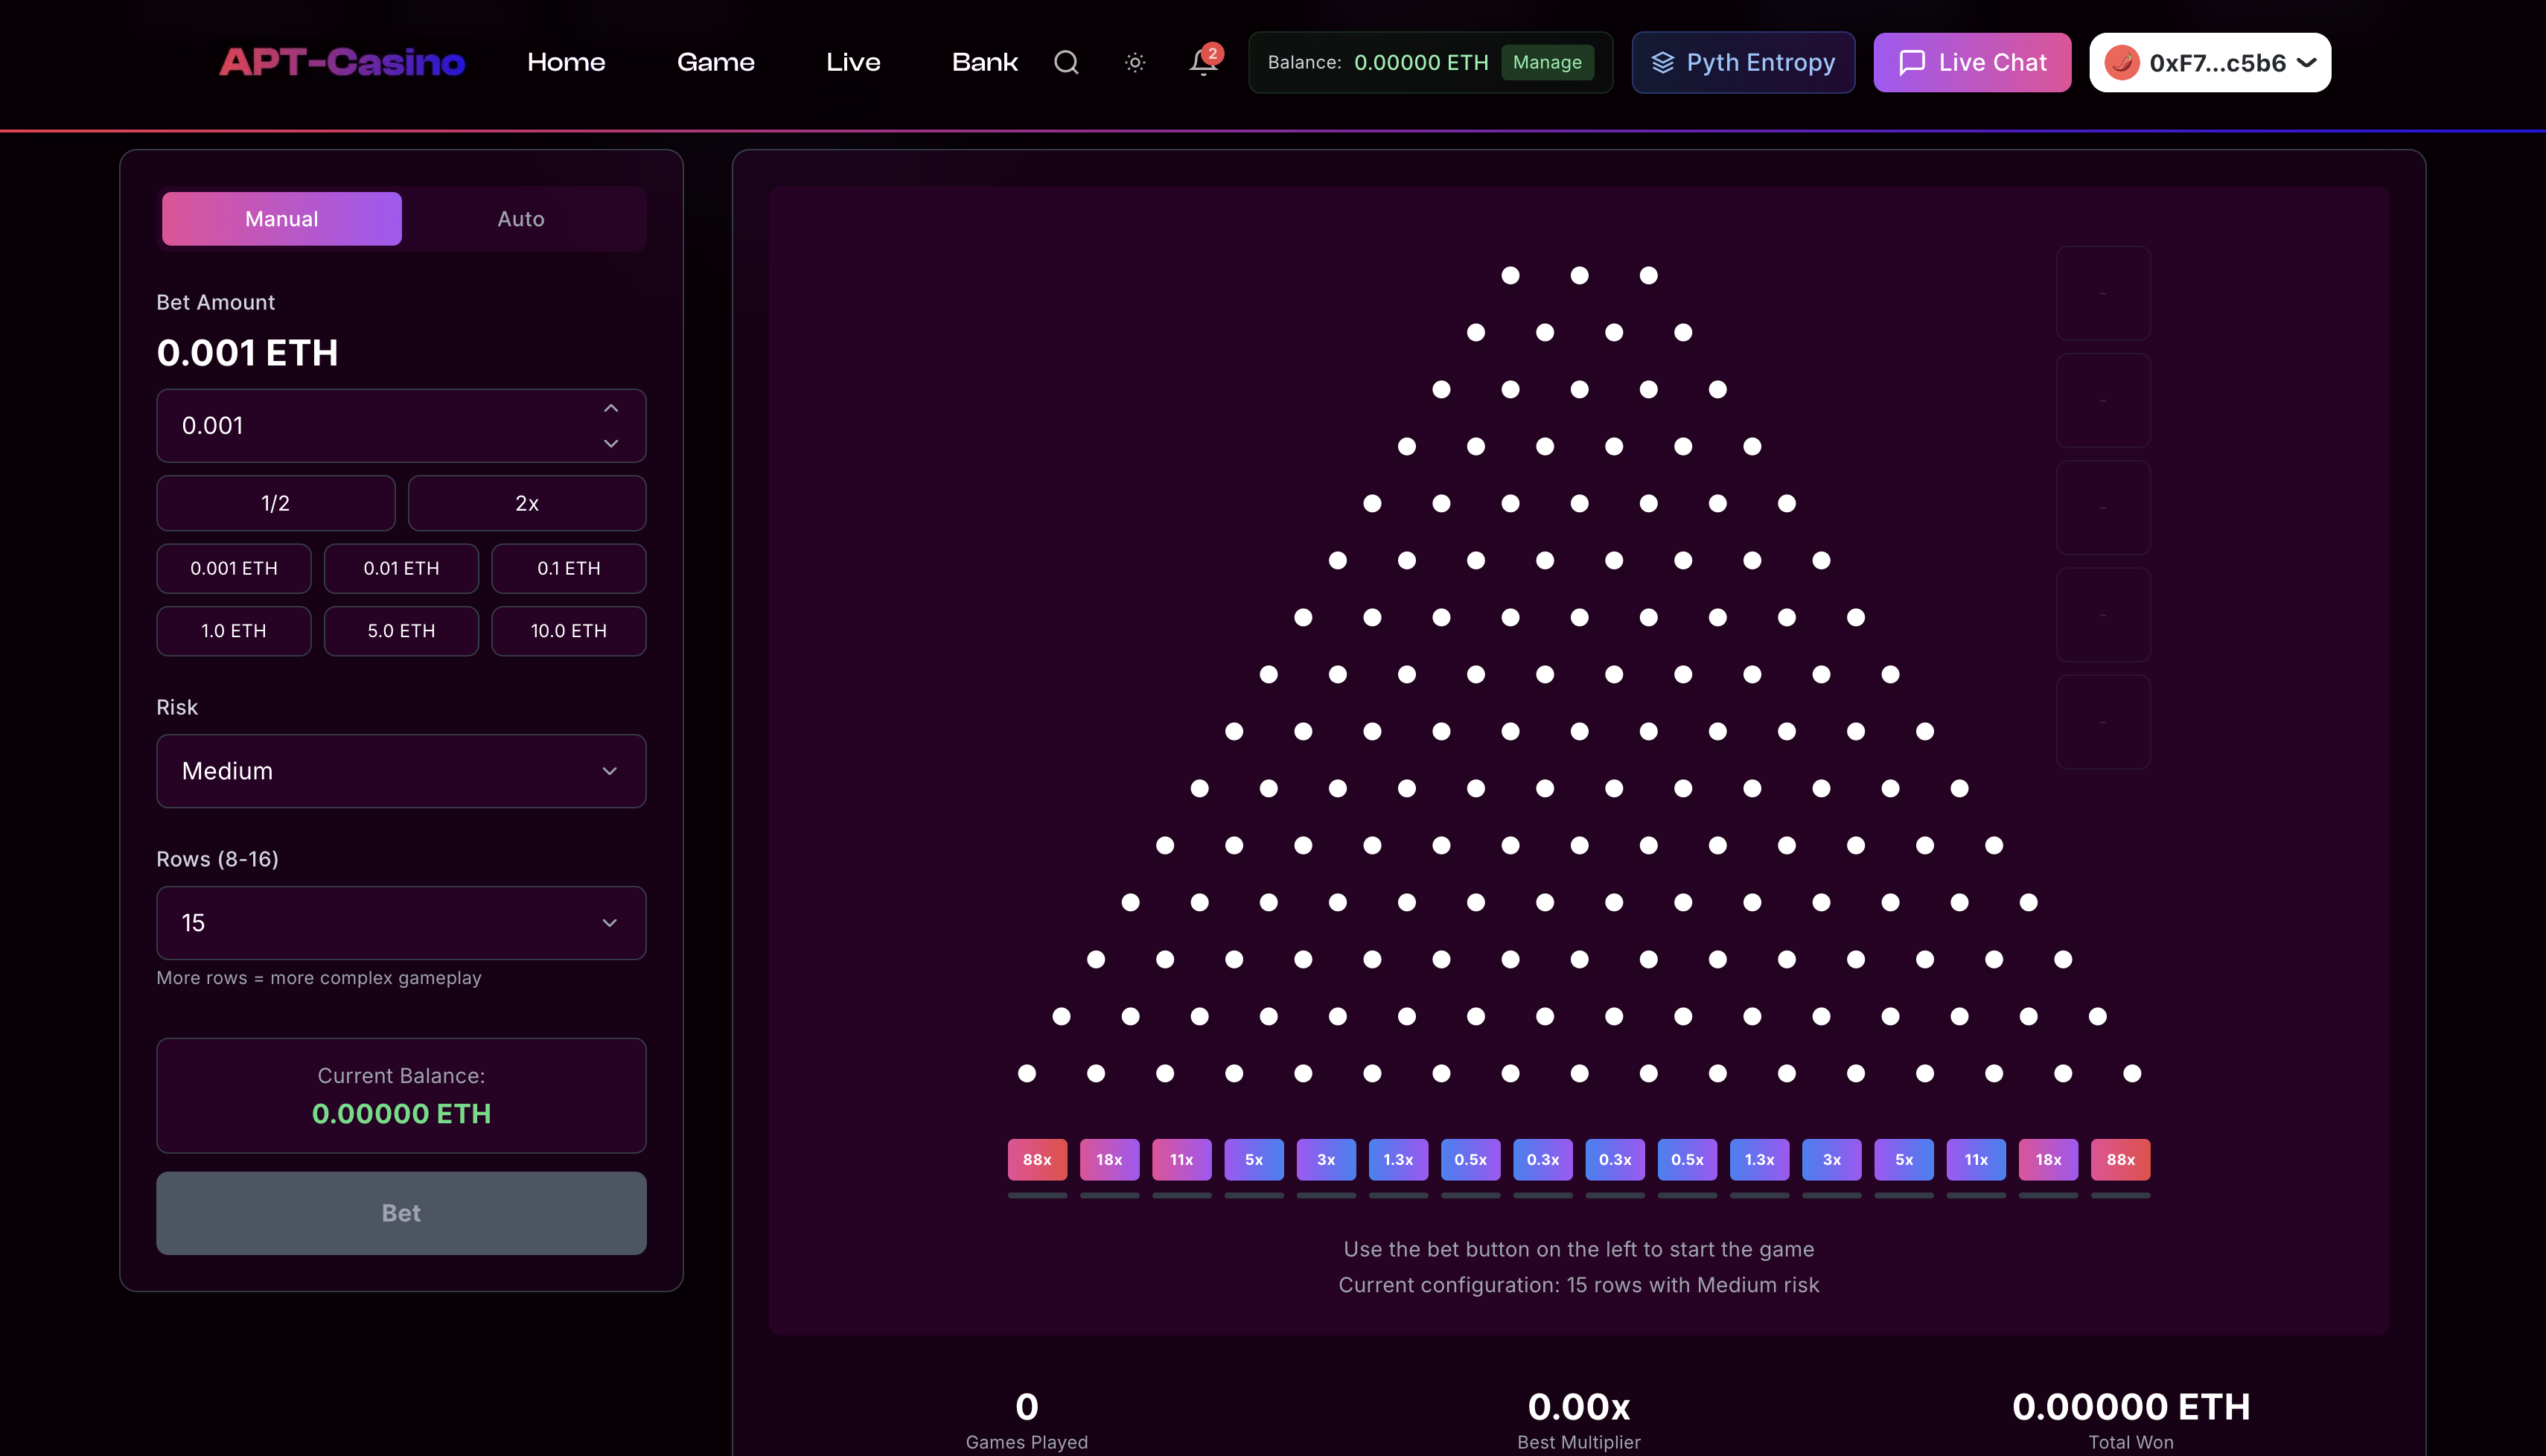Image resolution: width=2546 pixels, height=1456 pixels.
Task: Switch to Auto betting mode
Action: (521, 218)
